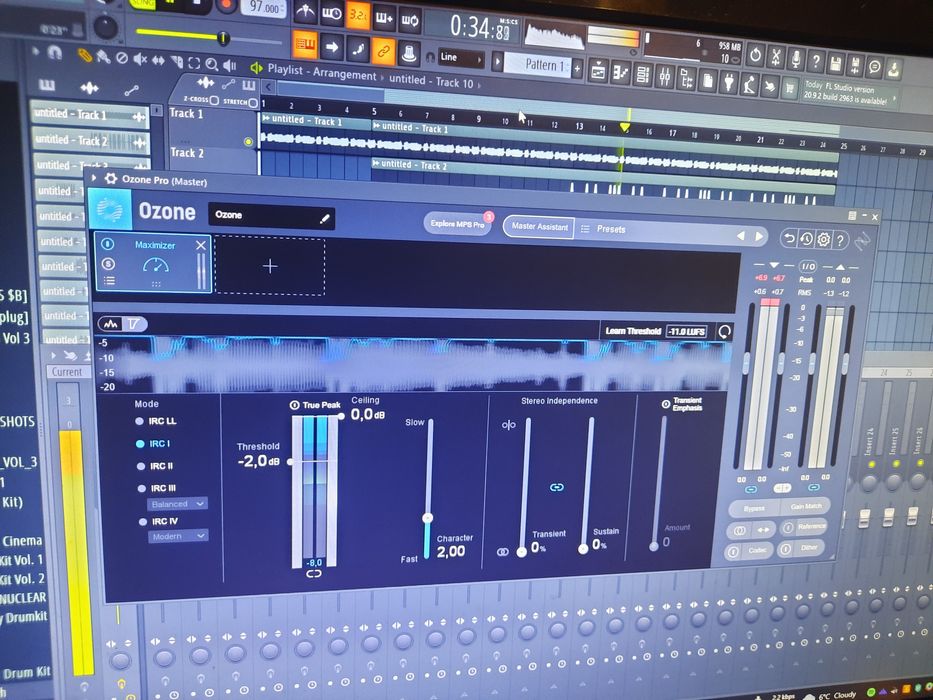Open the Mixer view icon
The height and width of the screenshot is (700, 933).
pyautogui.click(x=665, y=76)
